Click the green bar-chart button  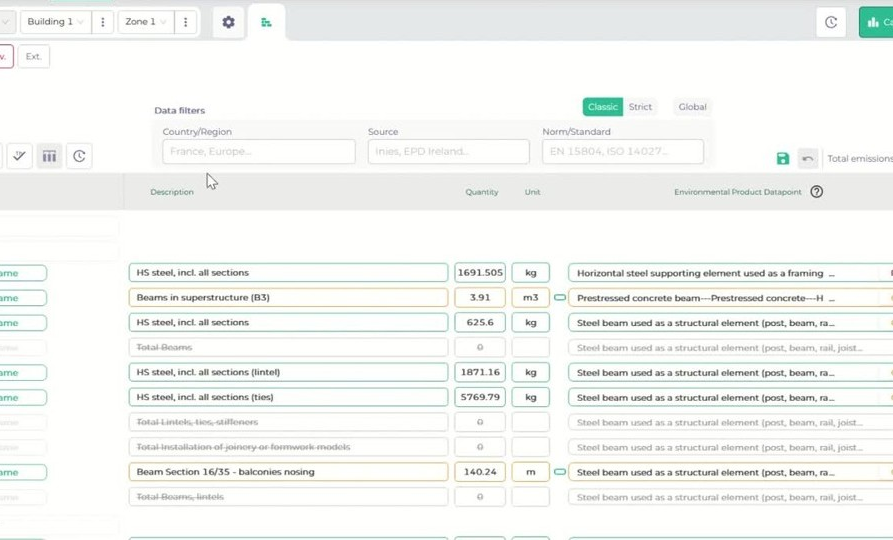point(876,22)
